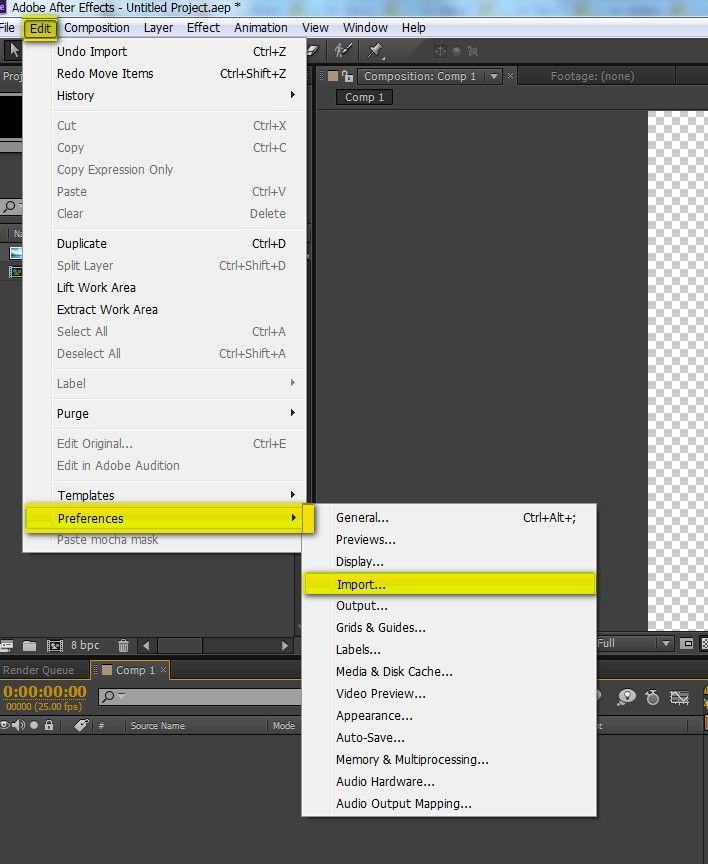
Task: Open the Animation menu
Action: [x=261, y=28]
